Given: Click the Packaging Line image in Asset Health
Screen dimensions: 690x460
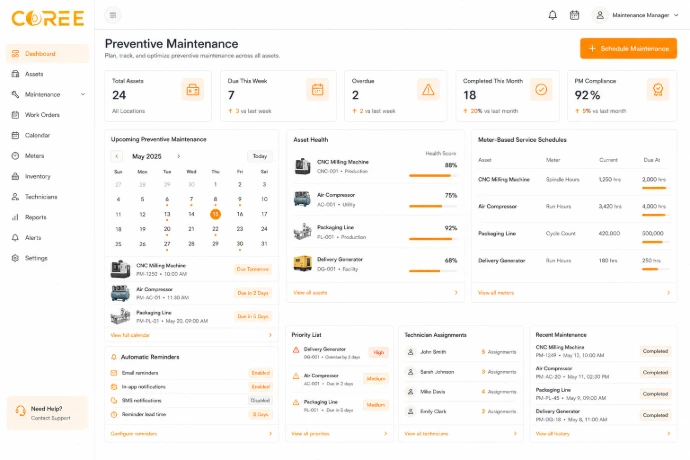Looking at the screenshot, I should (302, 232).
